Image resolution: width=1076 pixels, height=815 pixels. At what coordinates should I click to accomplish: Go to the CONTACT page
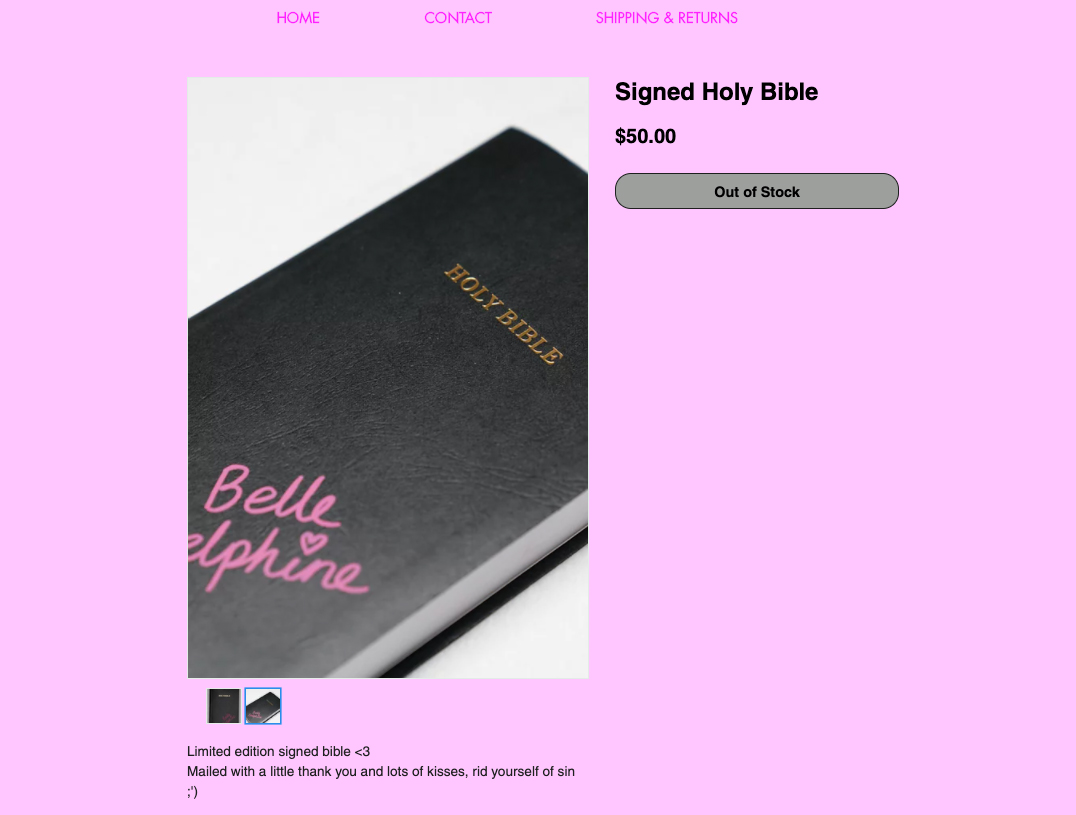458,18
